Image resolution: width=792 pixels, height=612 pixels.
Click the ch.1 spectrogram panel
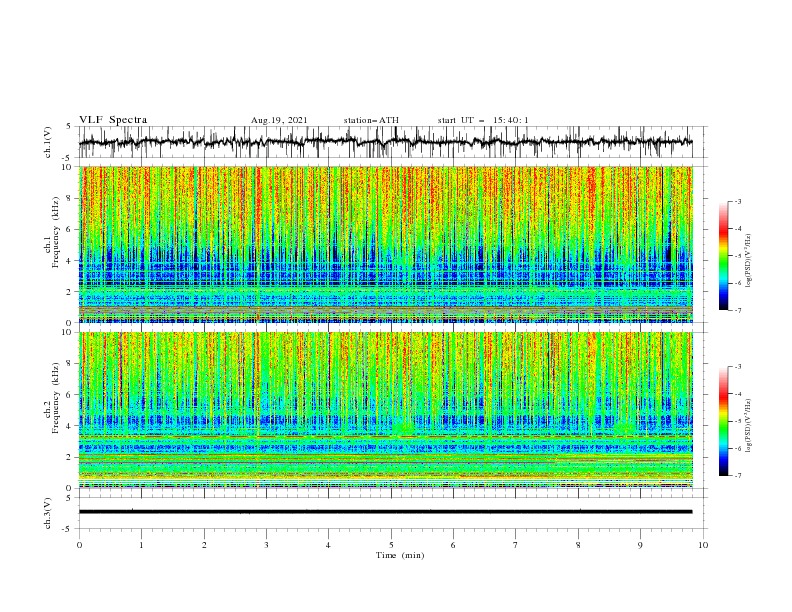(x=385, y=244)
